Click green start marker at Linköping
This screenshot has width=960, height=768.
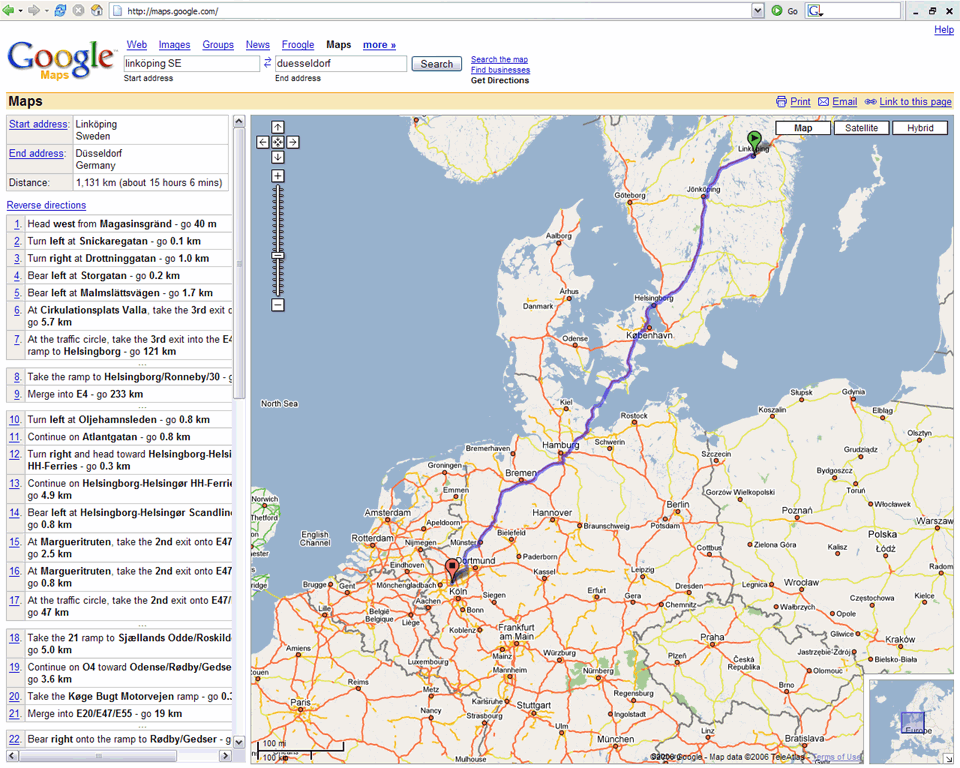point(754,141)
